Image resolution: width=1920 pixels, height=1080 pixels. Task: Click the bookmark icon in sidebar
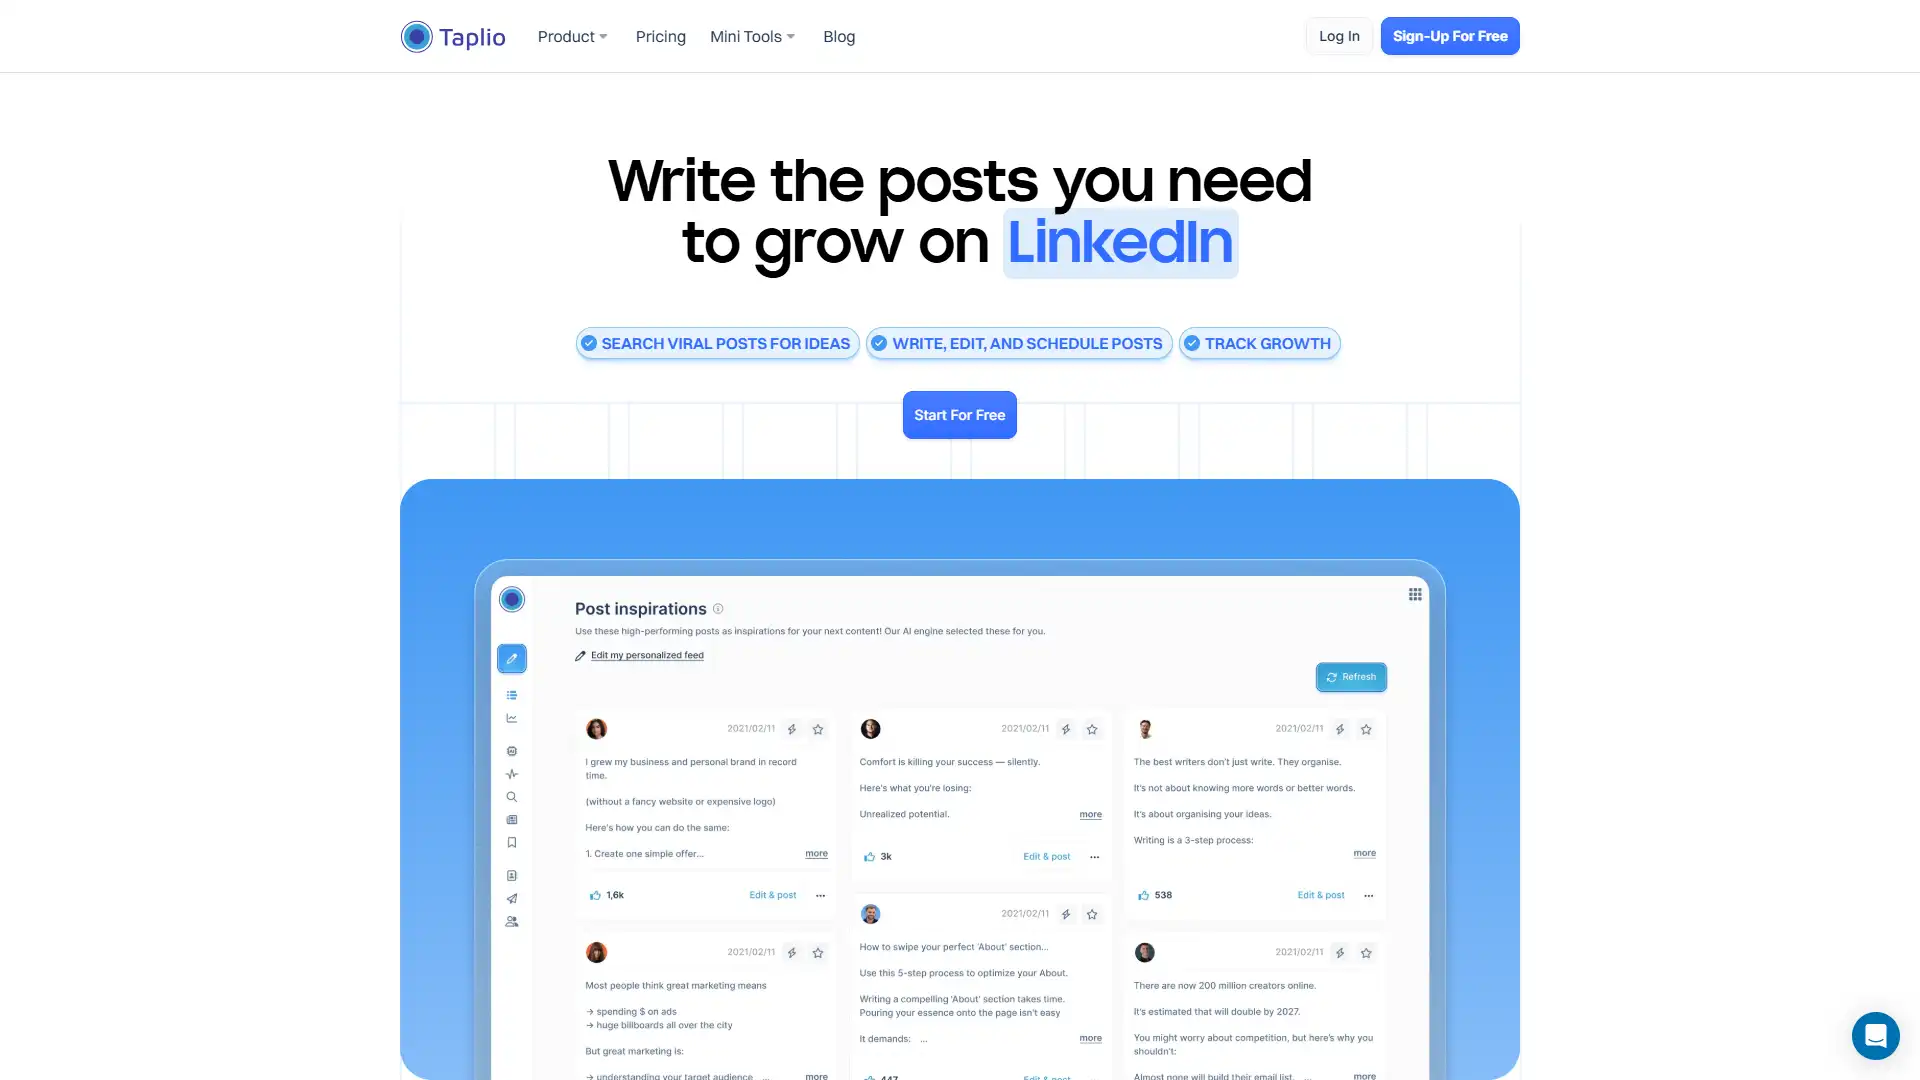pyautogui.click(x=512, y=841)
